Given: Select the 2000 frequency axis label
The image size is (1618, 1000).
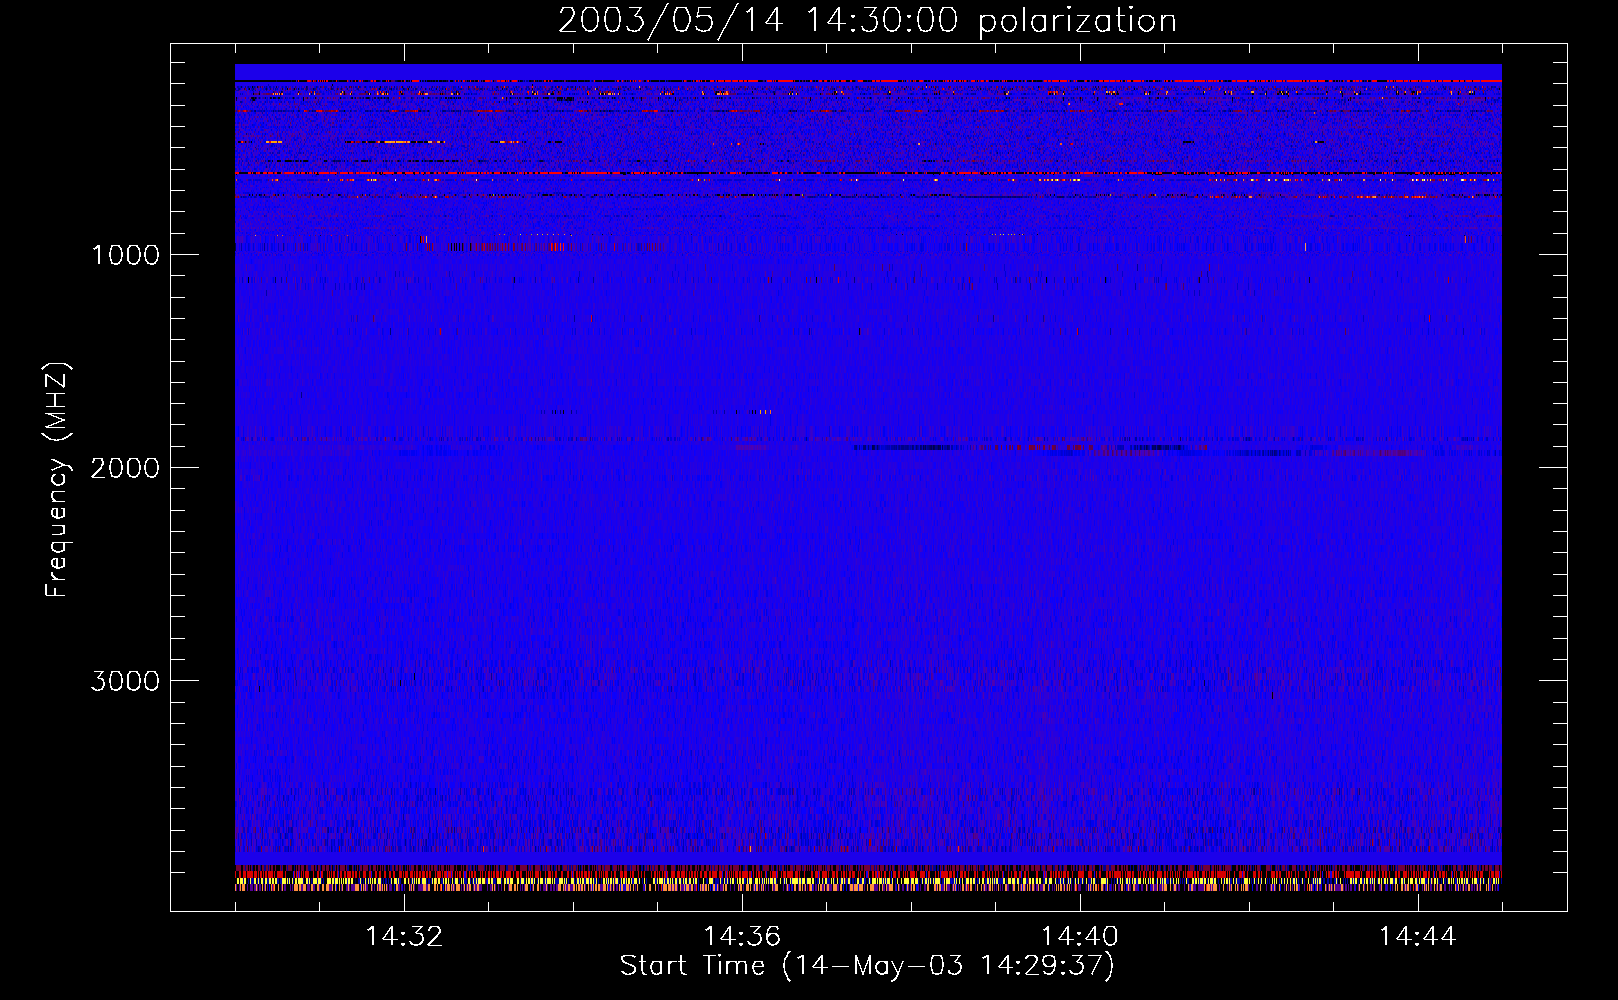Looking at the screenshot, I should (125, 468).
